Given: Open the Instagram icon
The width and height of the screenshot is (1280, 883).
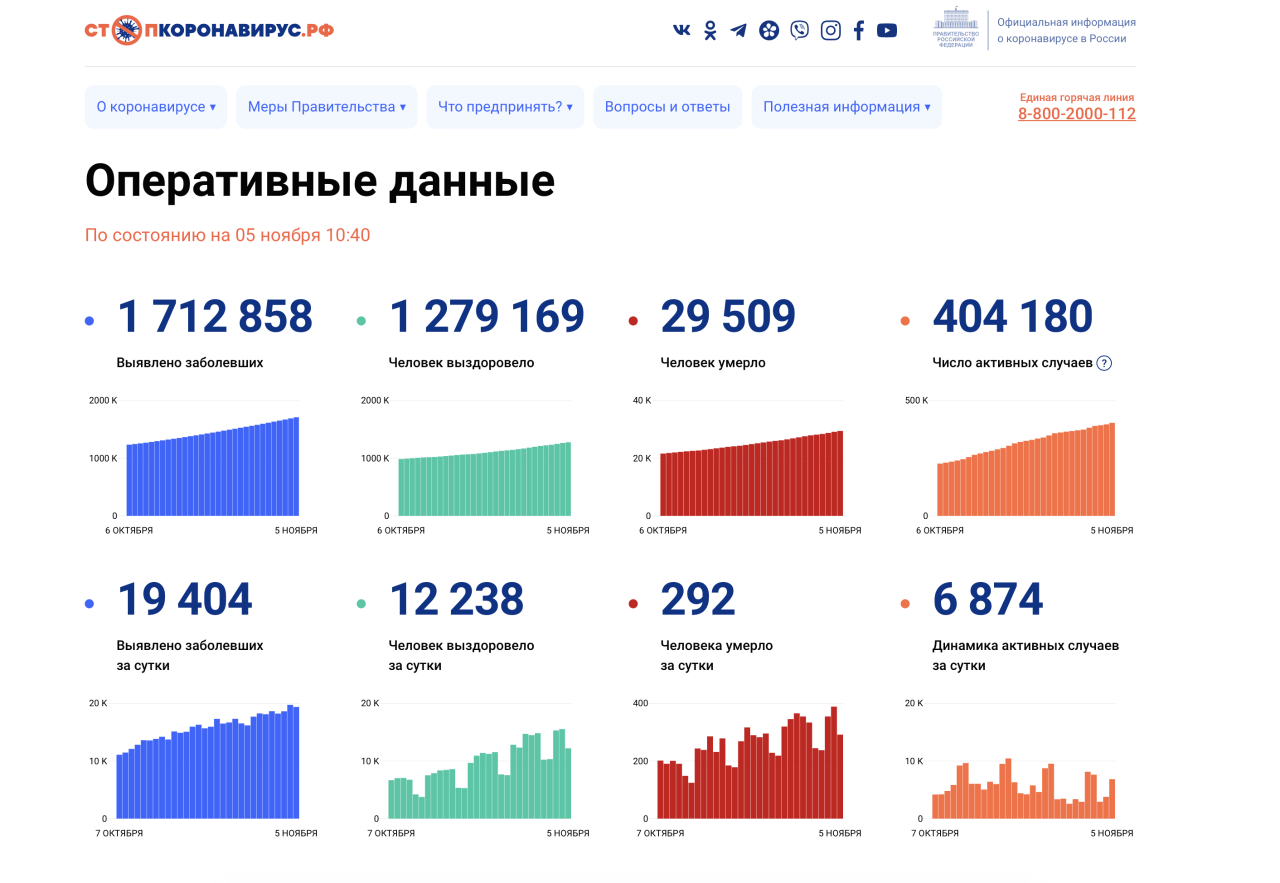Looking at the screenshot, I should point(830,30).
